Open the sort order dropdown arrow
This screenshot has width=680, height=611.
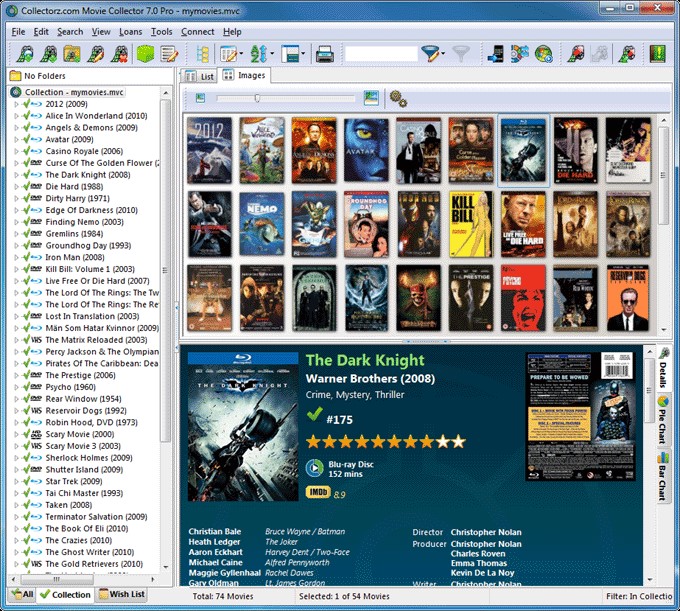coord(273,54)
